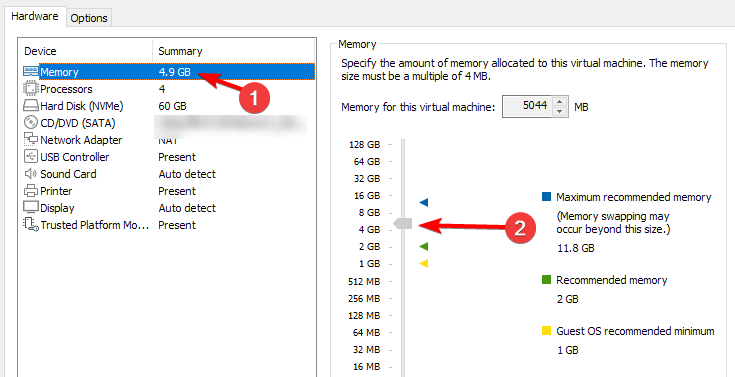This screenshot has width=735, height=377.
Task: Click the 60 GB hard disk summary
Action: 172,106
